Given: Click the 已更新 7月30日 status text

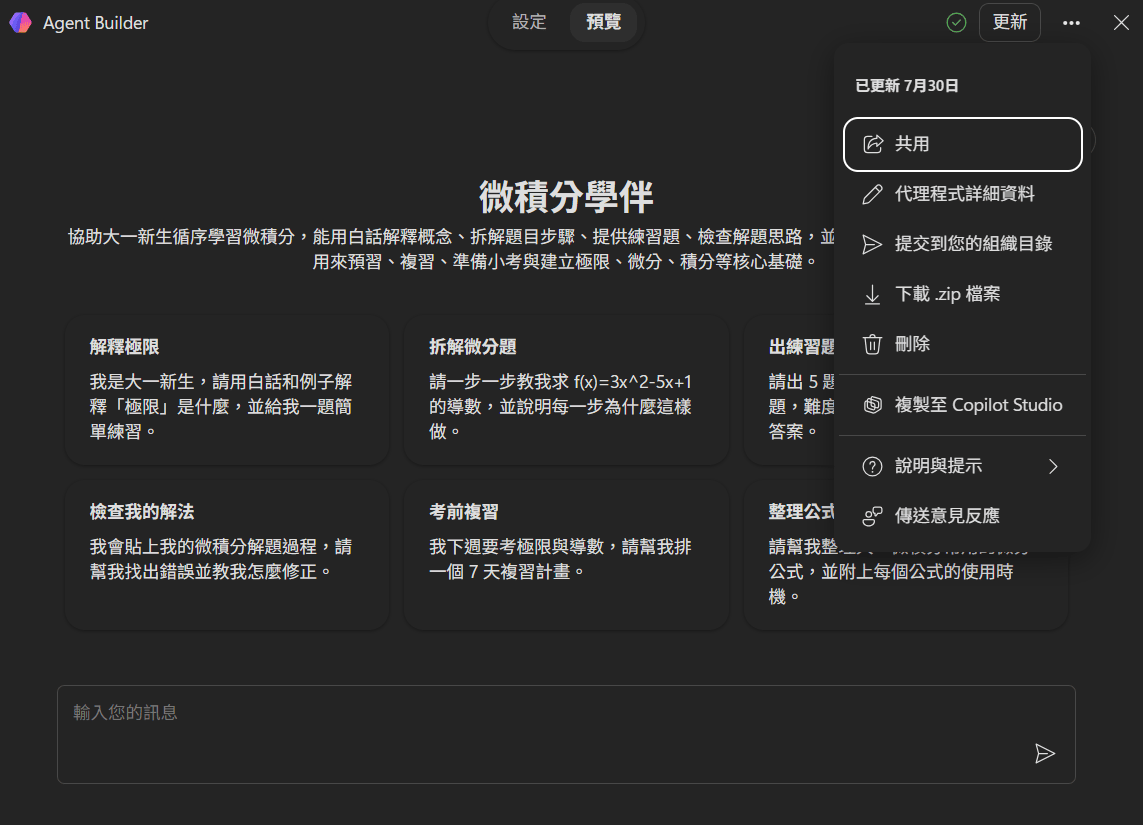Looking at the screenshot, I should point(906,86).
